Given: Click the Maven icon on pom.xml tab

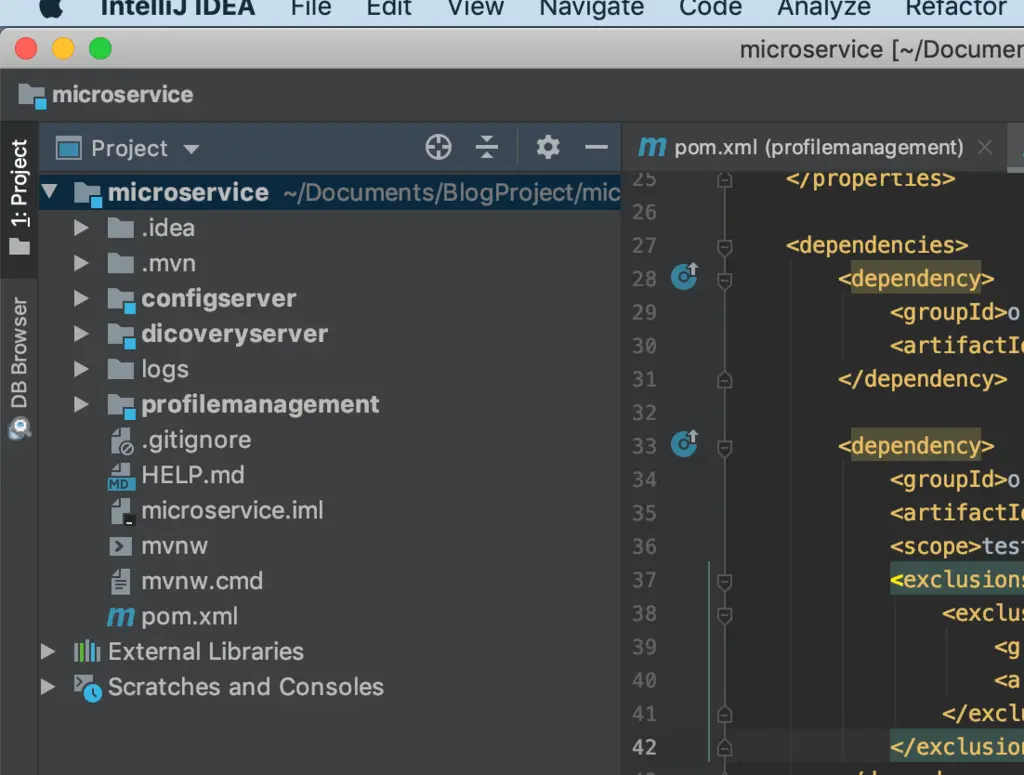Looking at the screenshot, I should [652, 148].
